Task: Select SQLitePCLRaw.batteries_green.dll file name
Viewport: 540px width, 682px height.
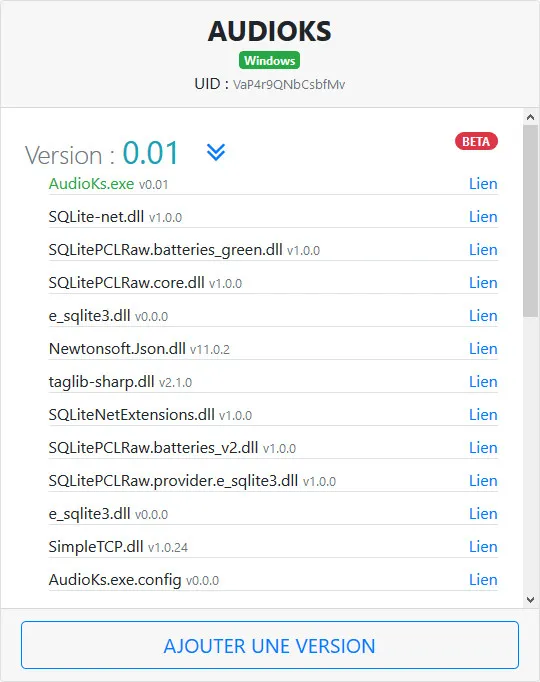Action: (165, 250)
